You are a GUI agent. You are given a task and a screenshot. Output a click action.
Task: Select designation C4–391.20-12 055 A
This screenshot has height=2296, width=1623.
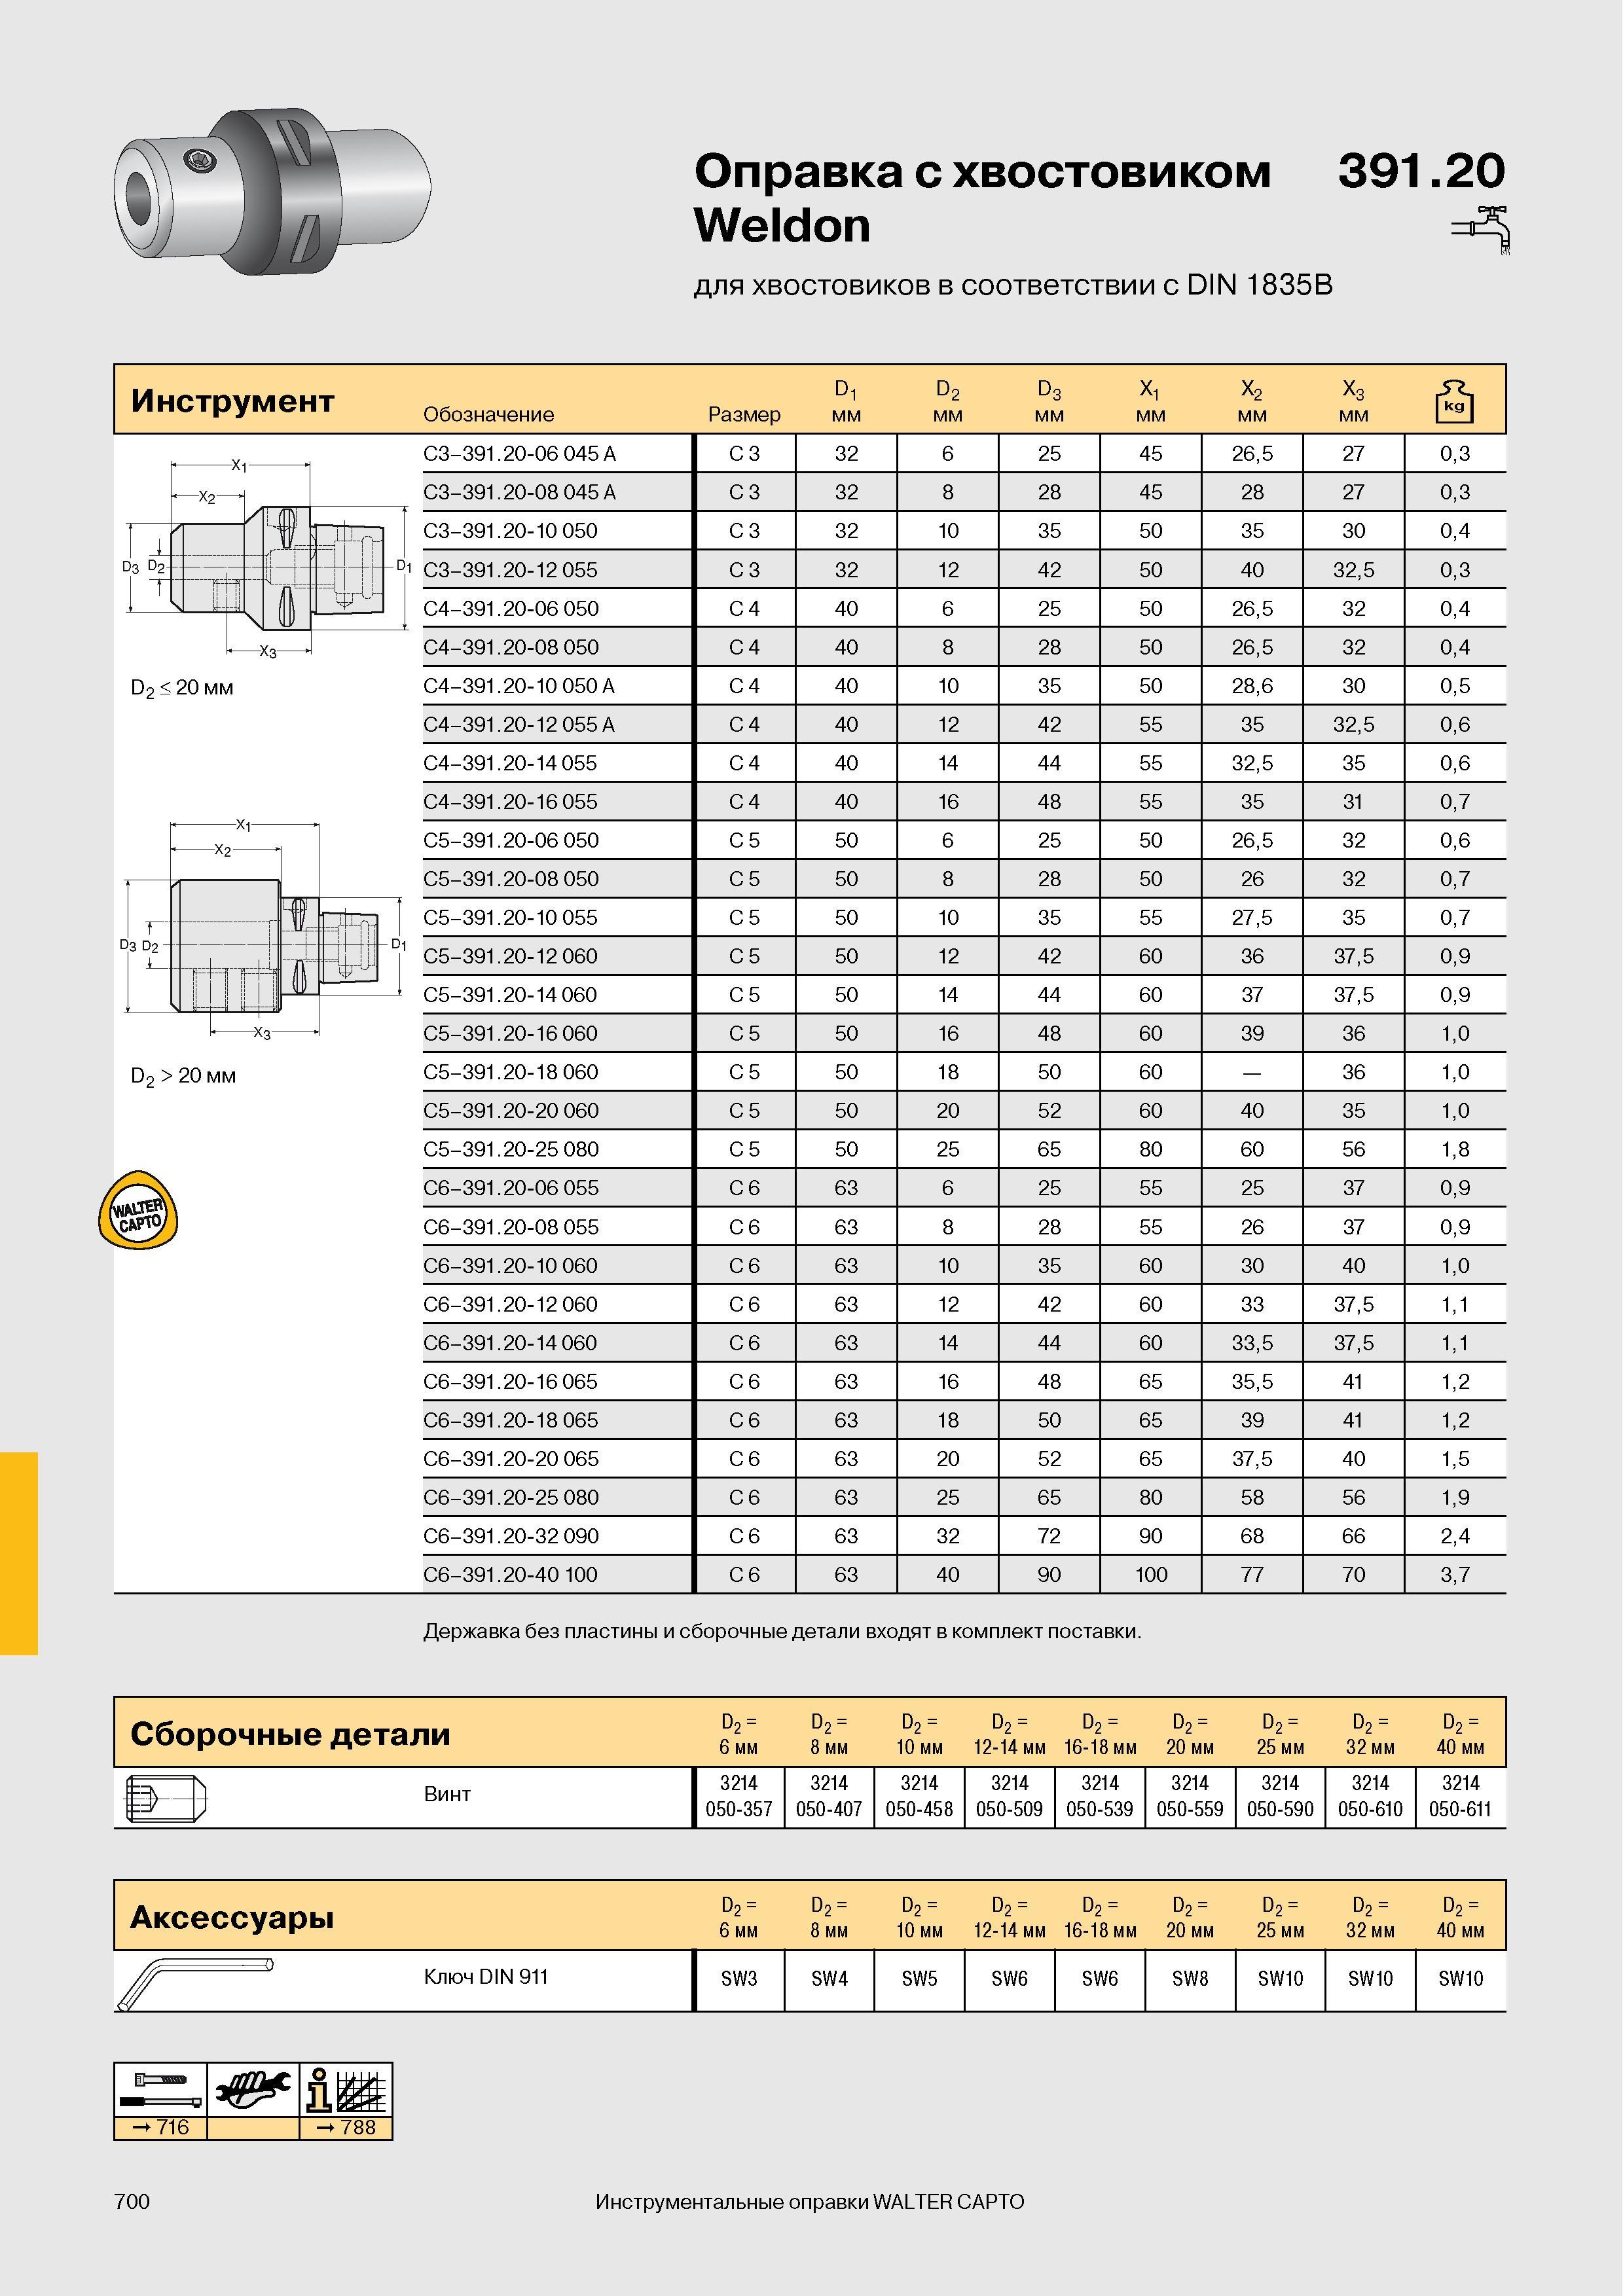point(519,724)
